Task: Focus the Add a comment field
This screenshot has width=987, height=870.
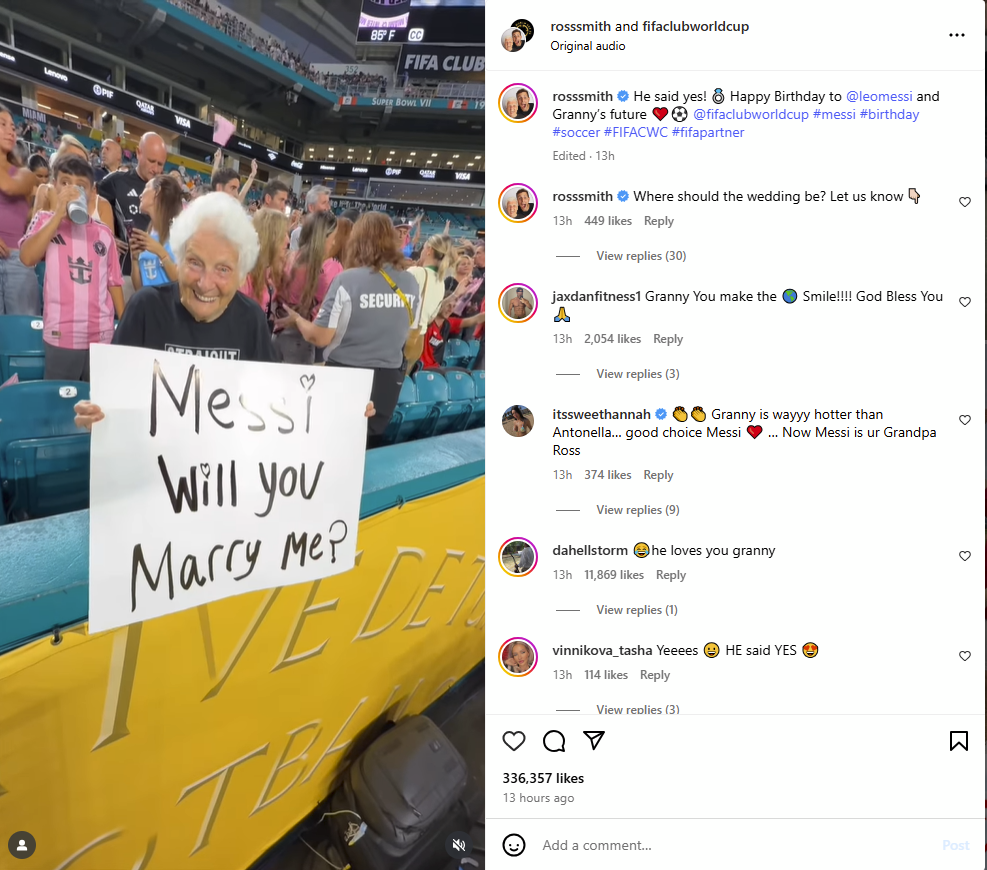Action: tap(736, 845)
